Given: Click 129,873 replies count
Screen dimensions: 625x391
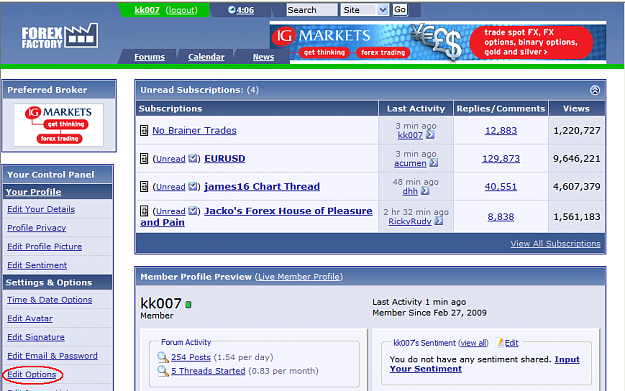Looking at the screenshot, I should tap(501, 159).
